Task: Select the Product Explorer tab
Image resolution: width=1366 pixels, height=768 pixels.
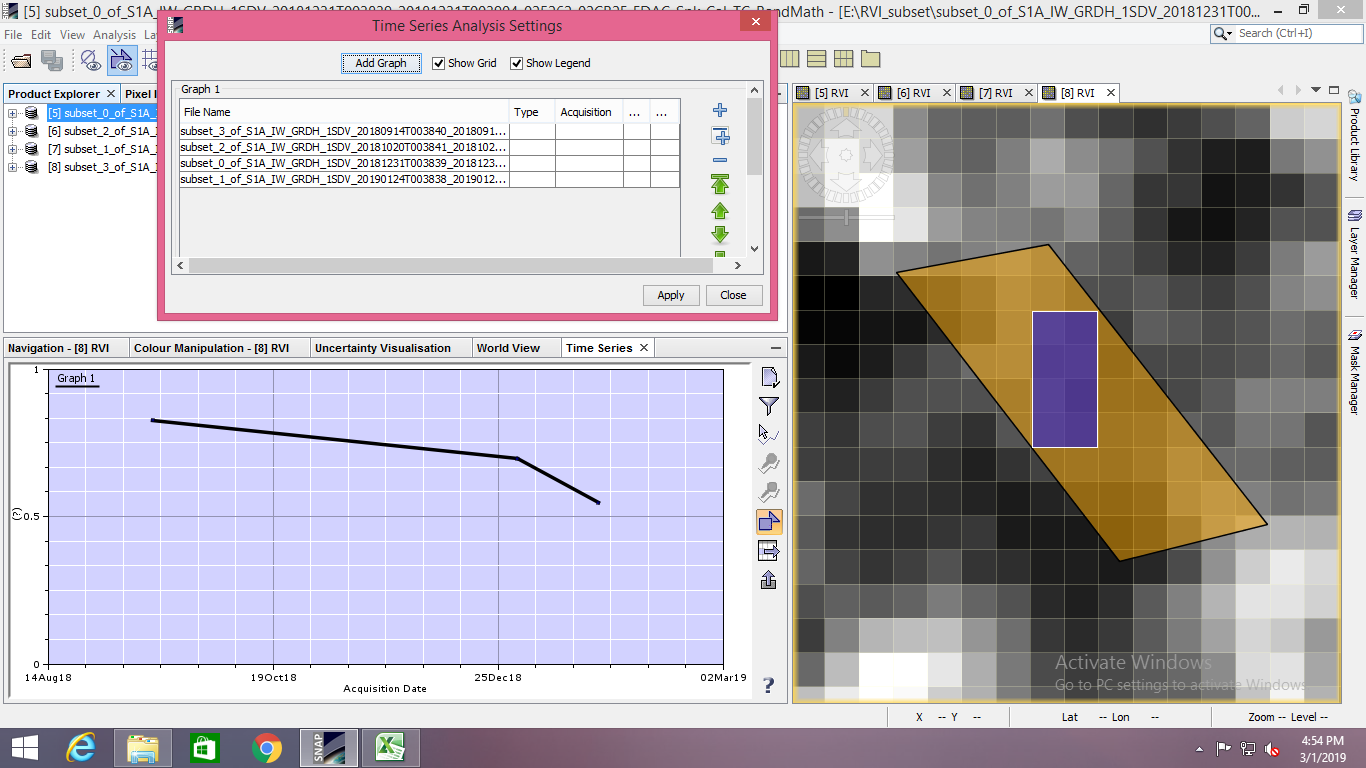Action: pyautogui.click(x=62, y=94)
